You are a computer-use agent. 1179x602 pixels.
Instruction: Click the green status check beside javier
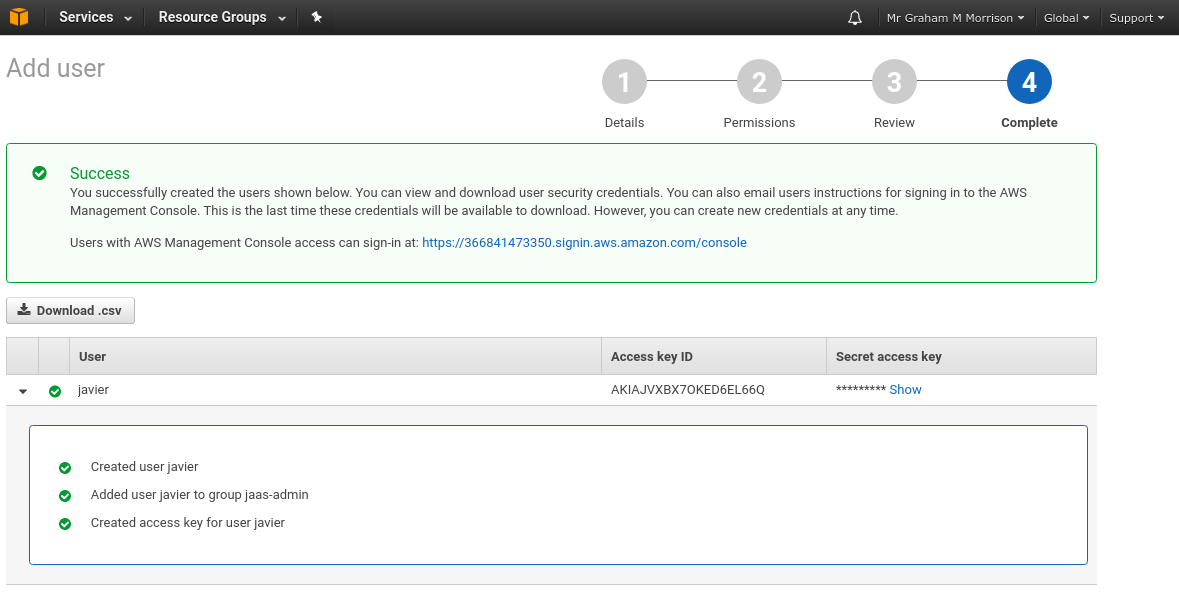(55, 391)
